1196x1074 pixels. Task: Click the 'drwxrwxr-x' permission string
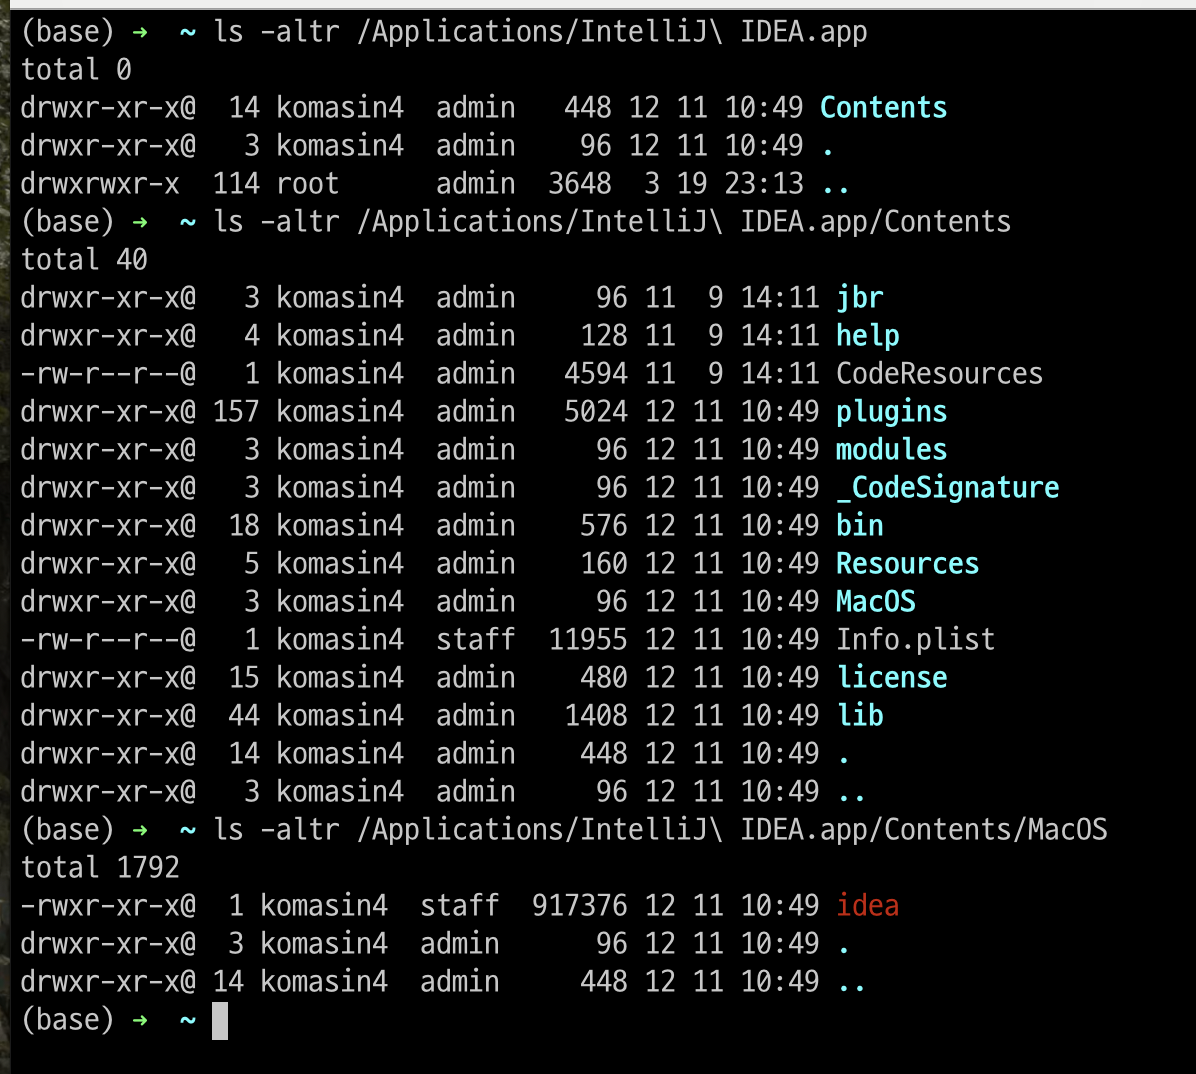point(100,184)
